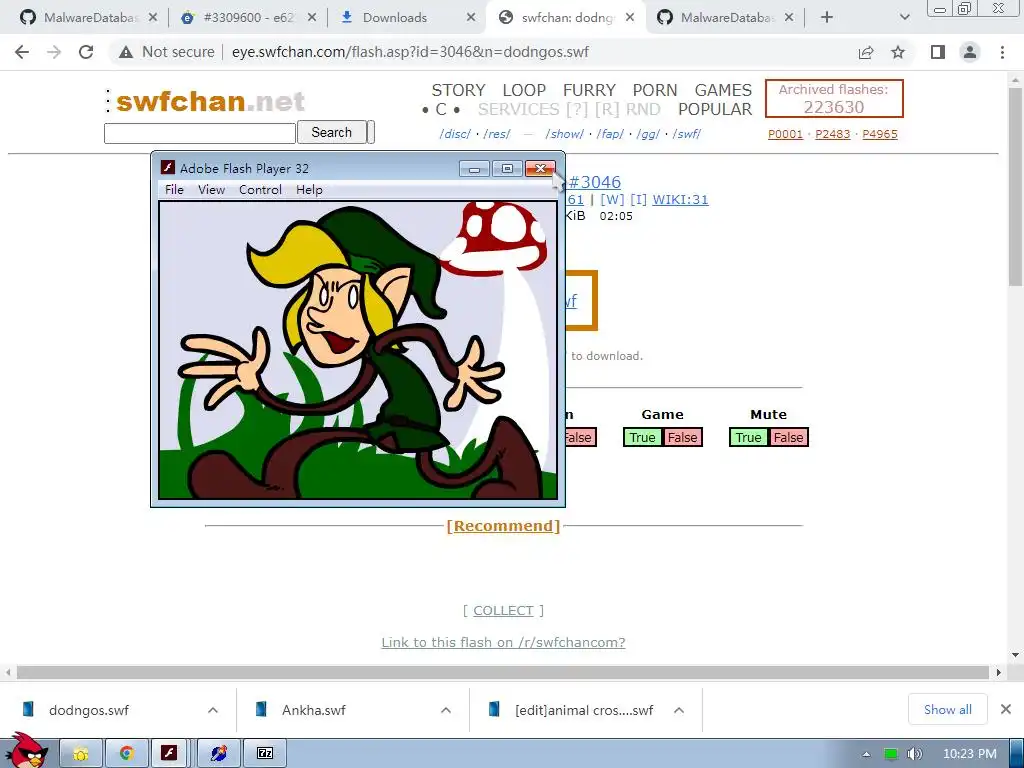1024x768 pixels.
Task: Open the Chrome three-dot menu
Action: point(1002,52)
